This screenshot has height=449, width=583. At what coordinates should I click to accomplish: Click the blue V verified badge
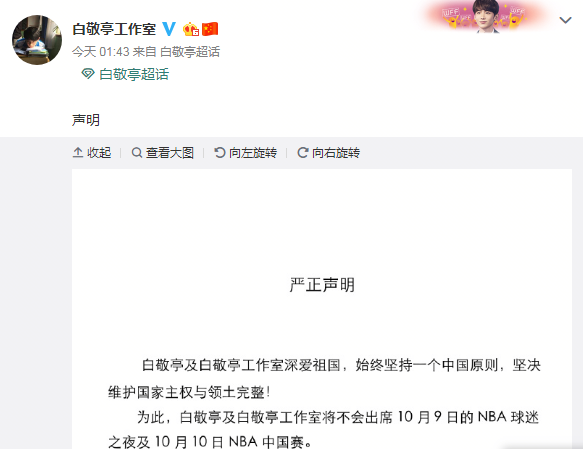click(x=169, y=29)
